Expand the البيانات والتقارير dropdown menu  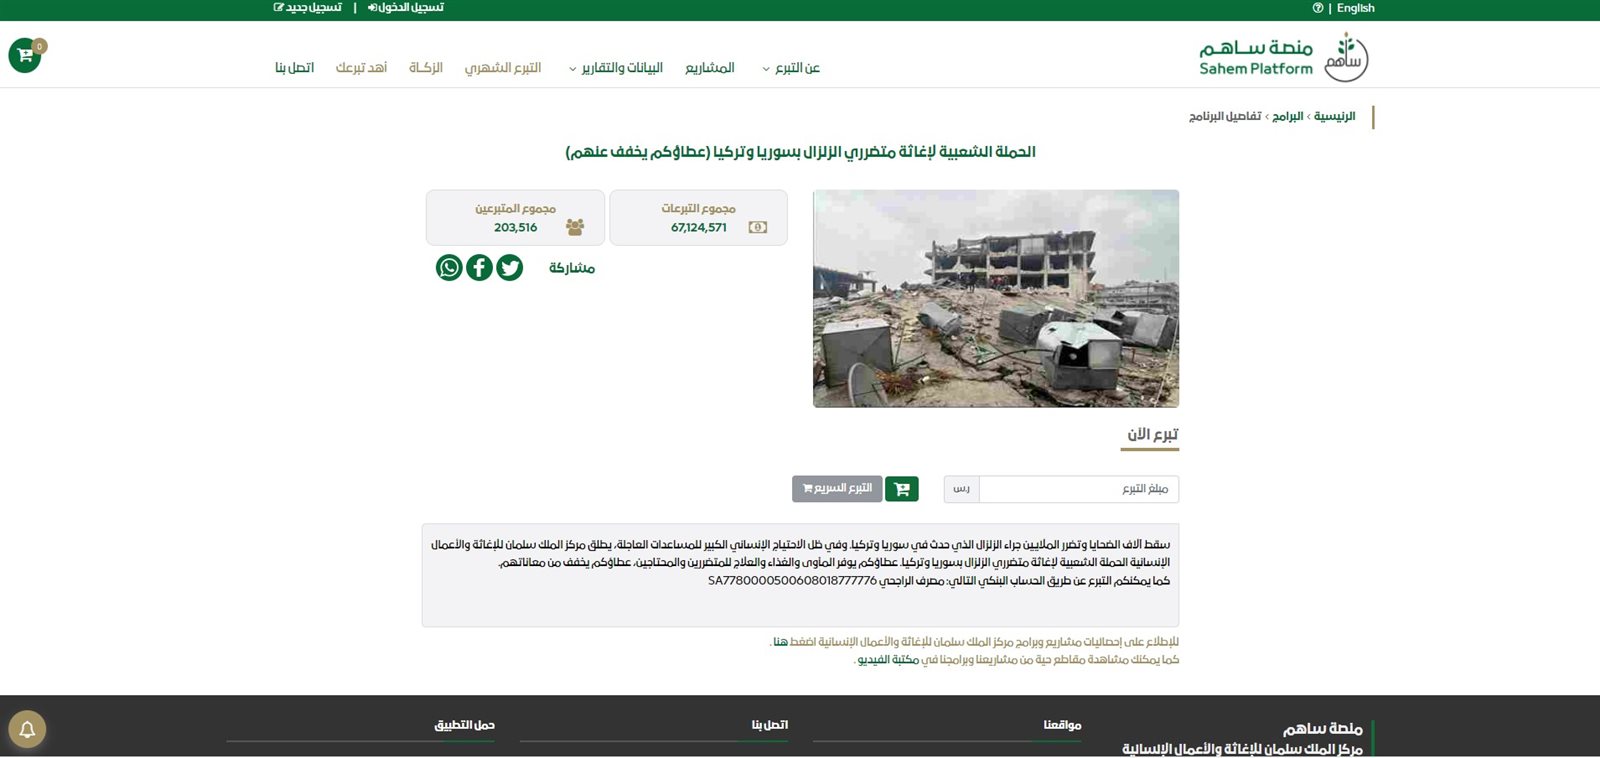616,68
